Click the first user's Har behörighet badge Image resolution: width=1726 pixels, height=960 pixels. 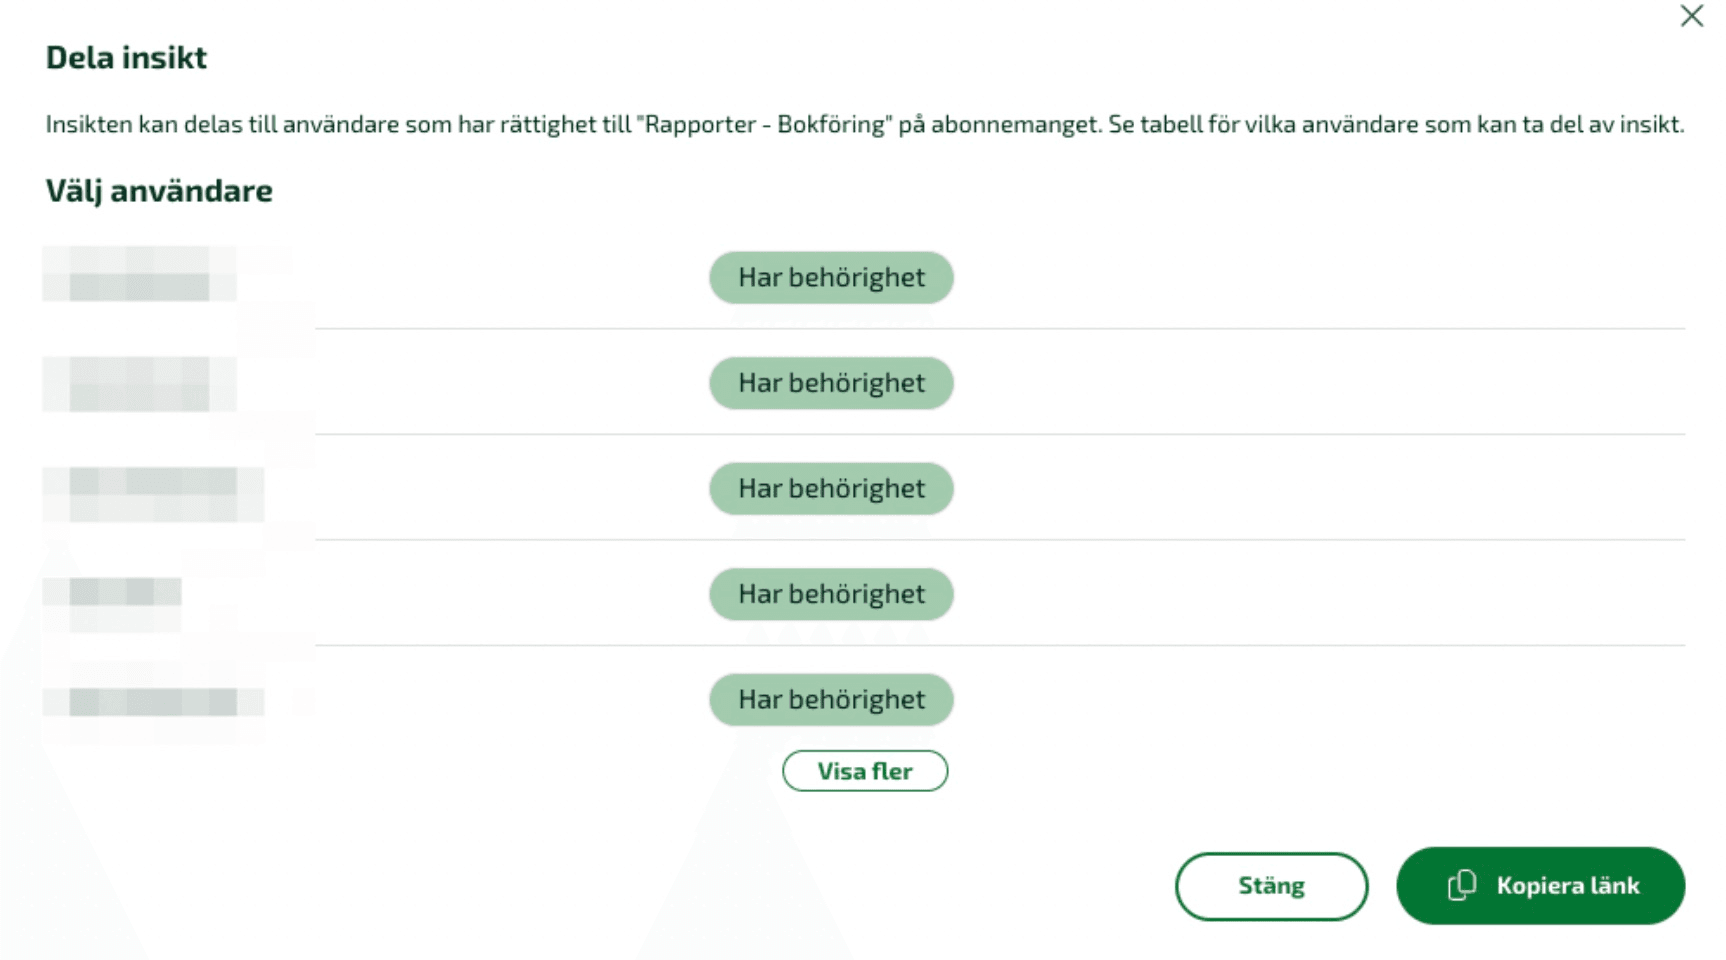831,277
